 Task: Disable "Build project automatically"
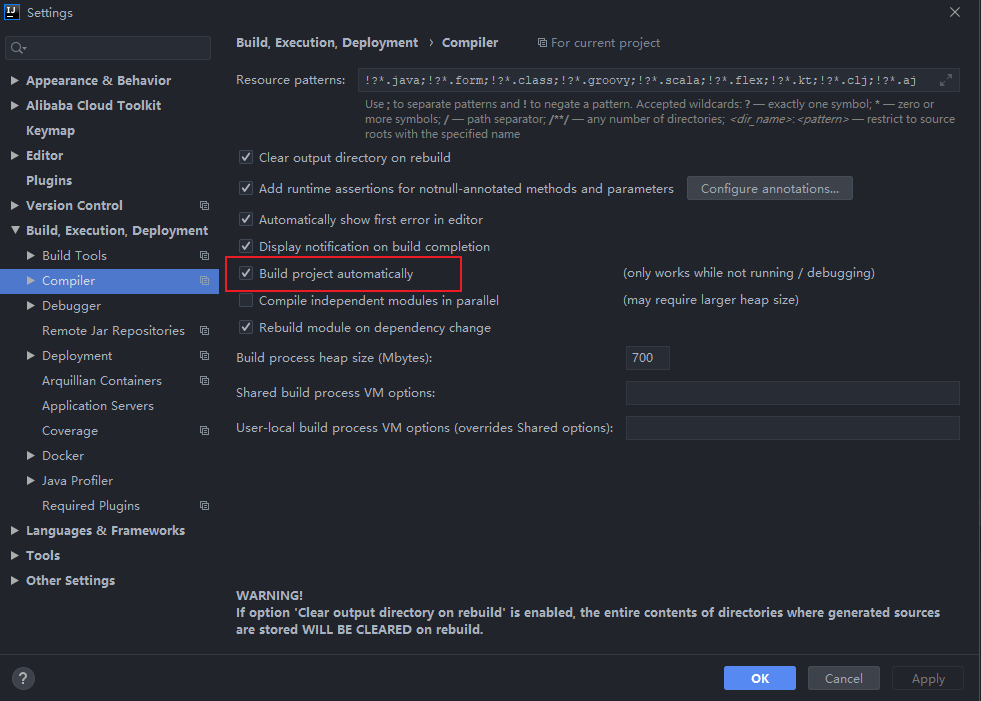tap(246, 273)
